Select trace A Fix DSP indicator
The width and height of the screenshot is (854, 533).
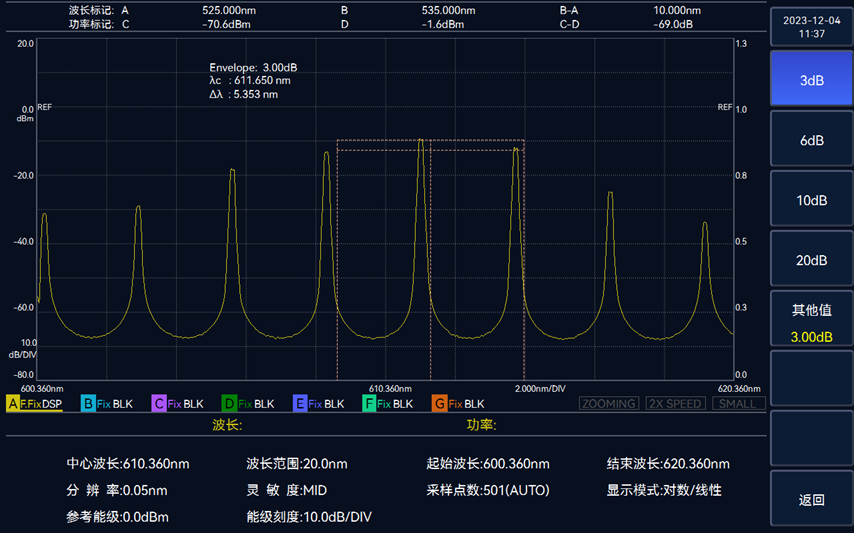pos(35,404)
